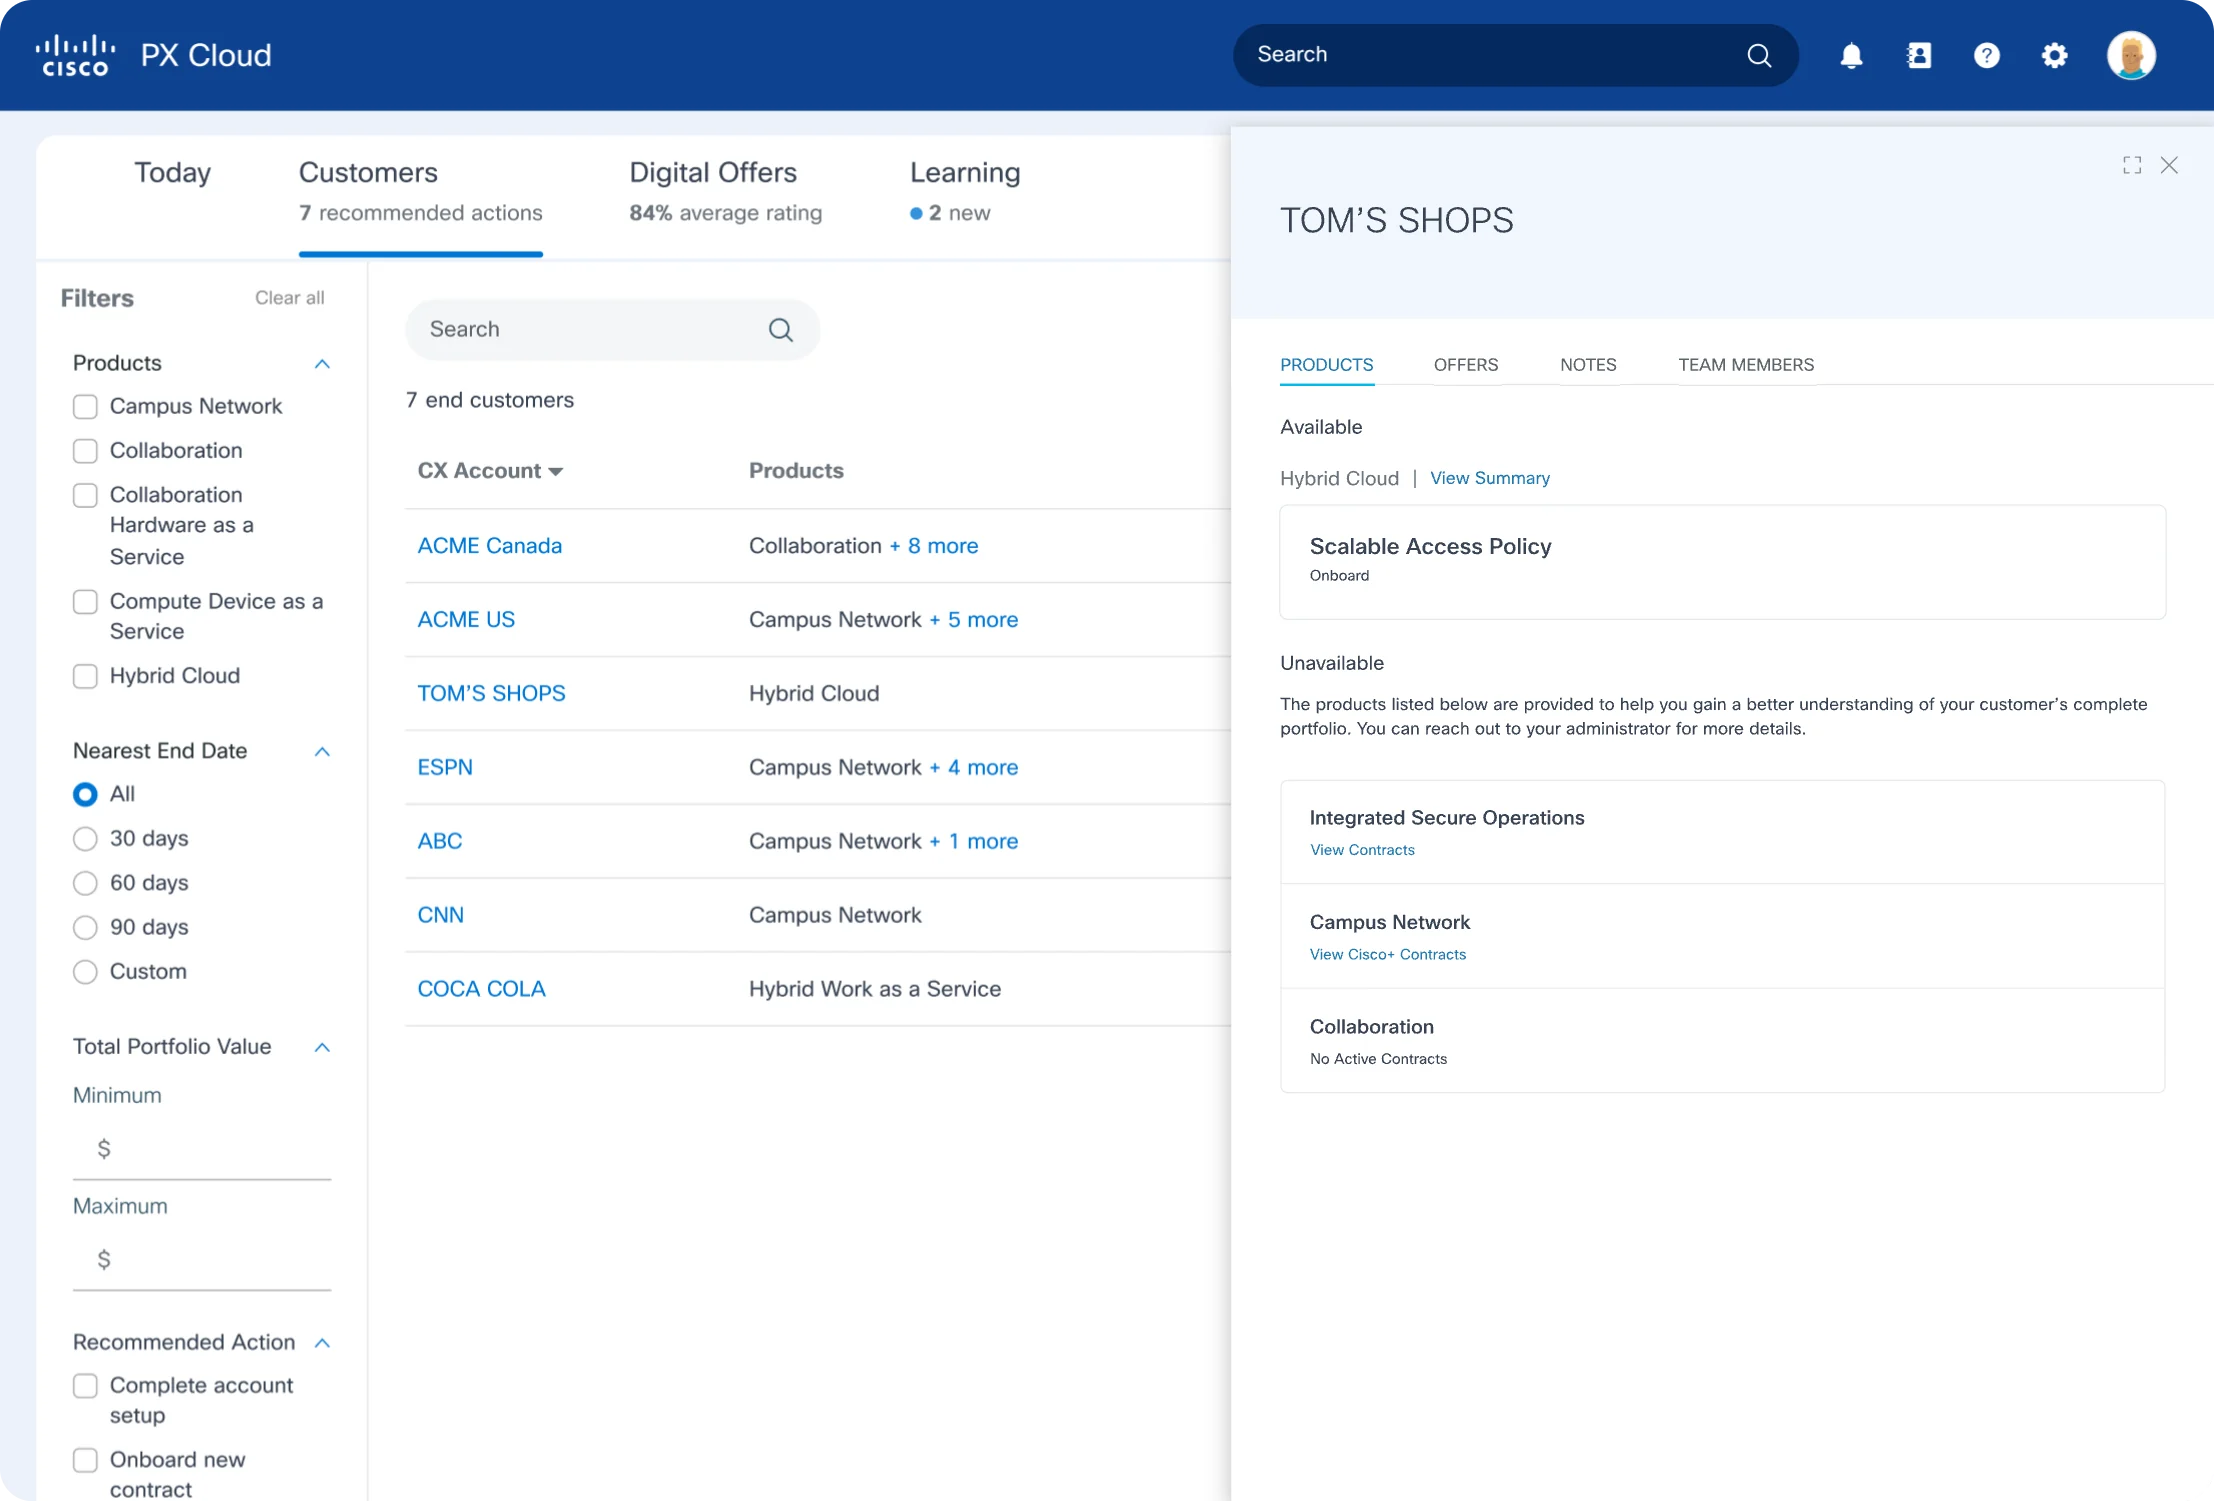
Task: Select the 60 days radio button
Action: click(85, 882)
